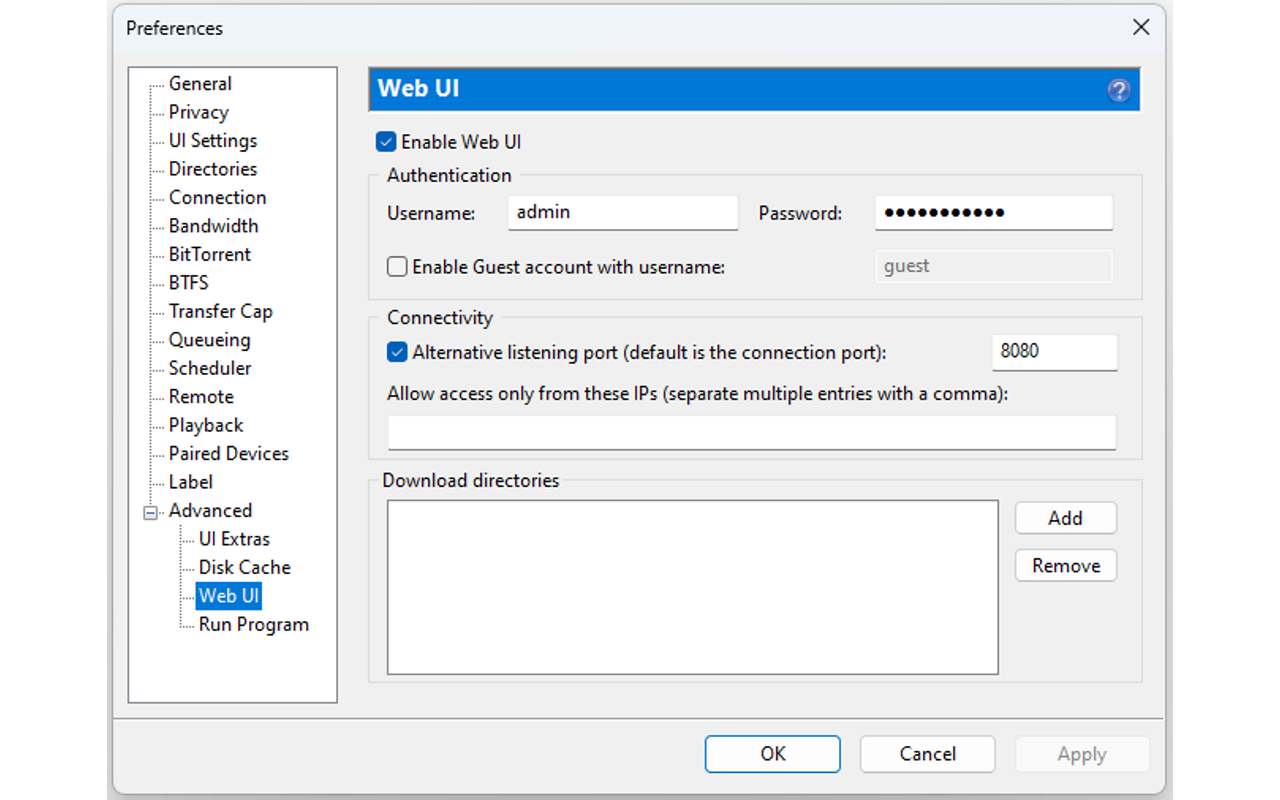Enable the Guest account checkbox
The height and width of the screenshot is (800, 1280).
(396, 266)
